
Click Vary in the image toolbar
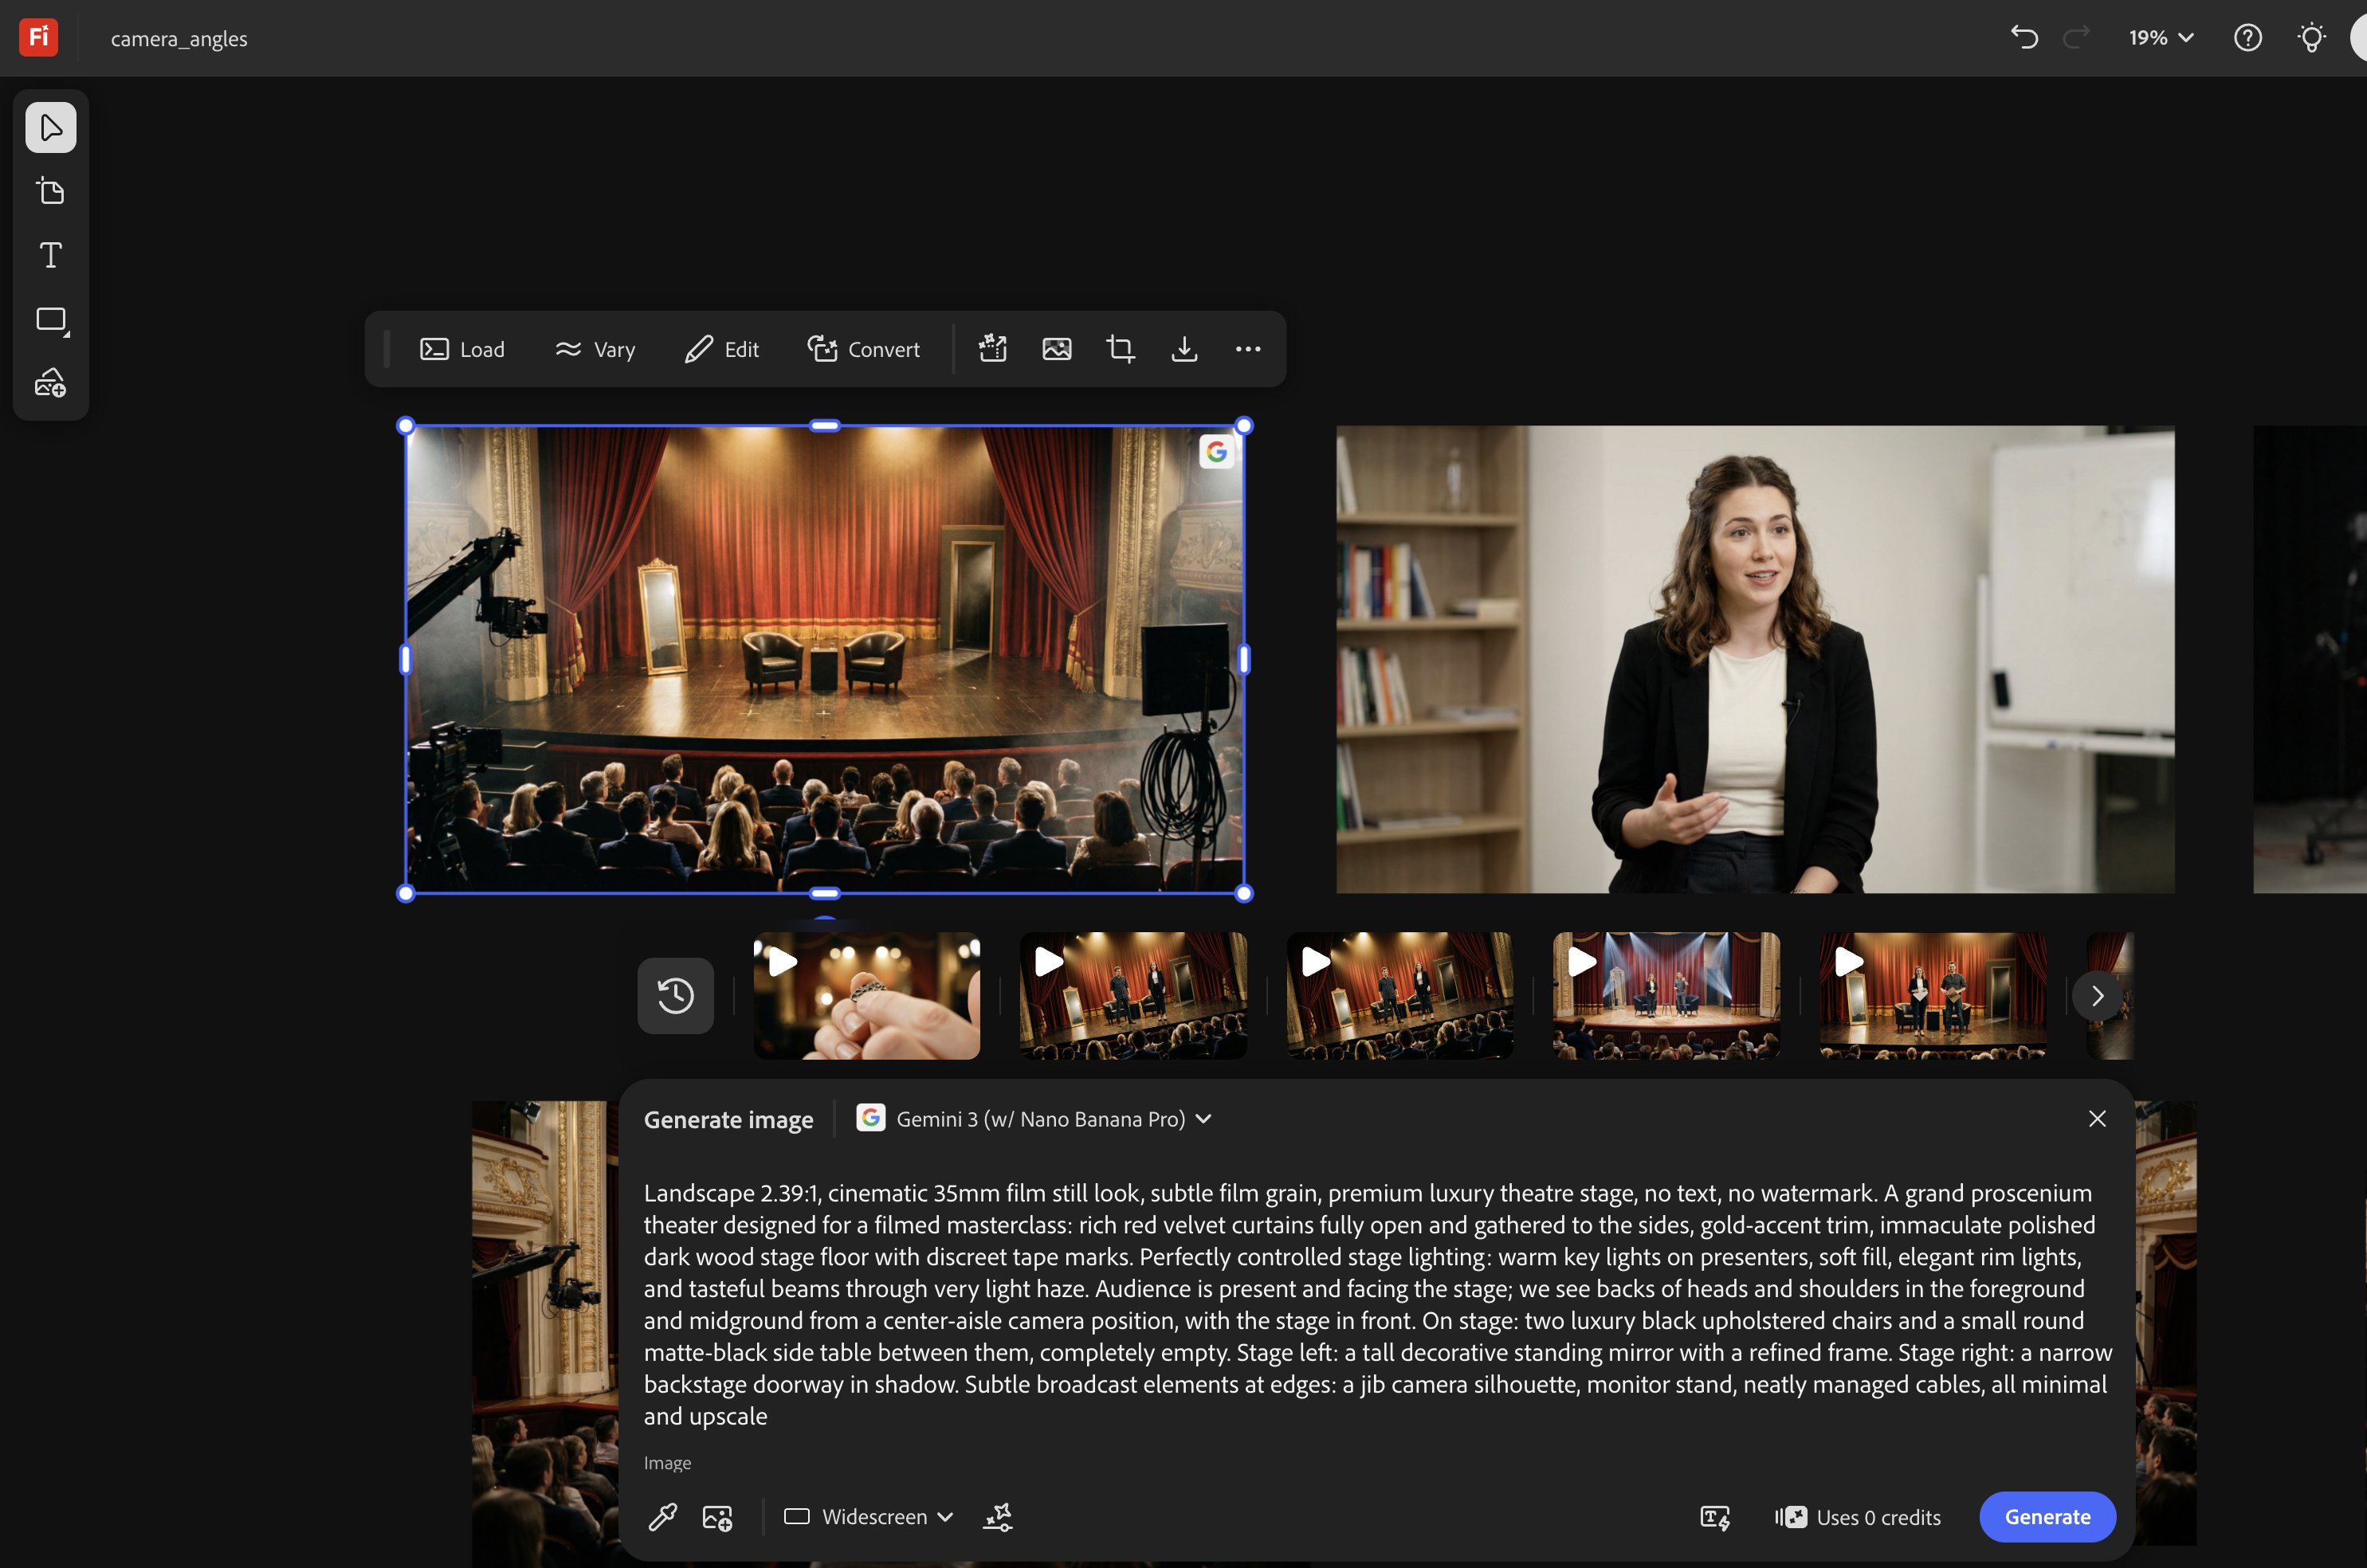pyautogui.click(x=596, y=349)
